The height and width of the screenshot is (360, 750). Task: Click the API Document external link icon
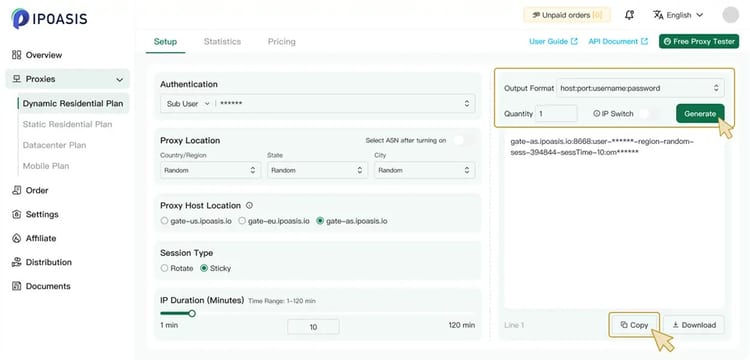click(644, 42)
